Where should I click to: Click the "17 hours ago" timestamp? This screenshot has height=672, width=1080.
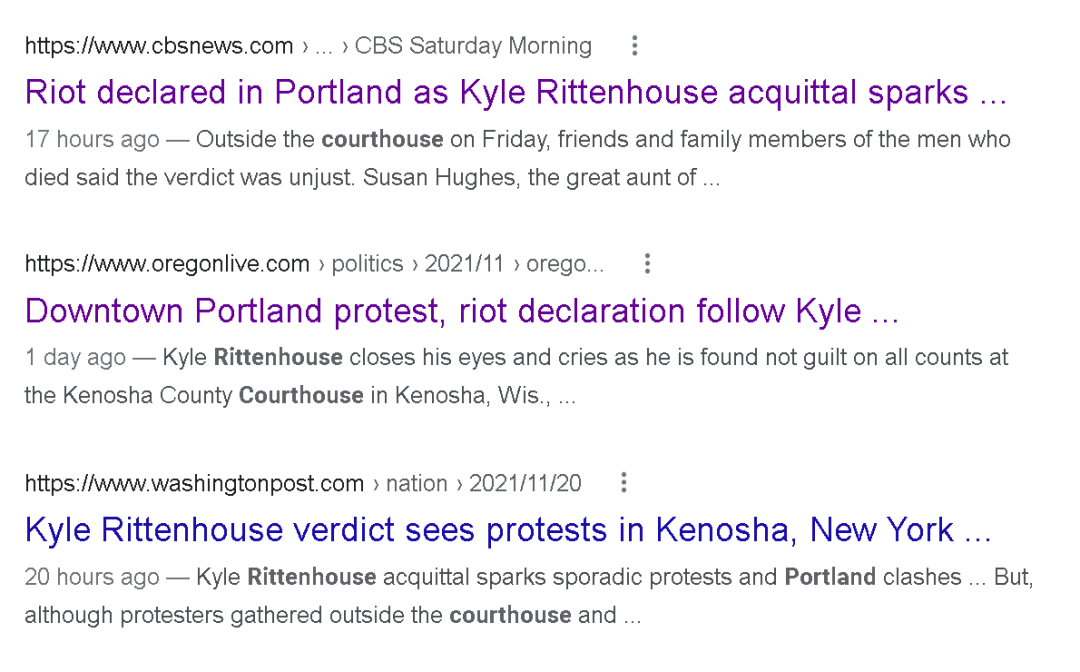click(92, 140)
